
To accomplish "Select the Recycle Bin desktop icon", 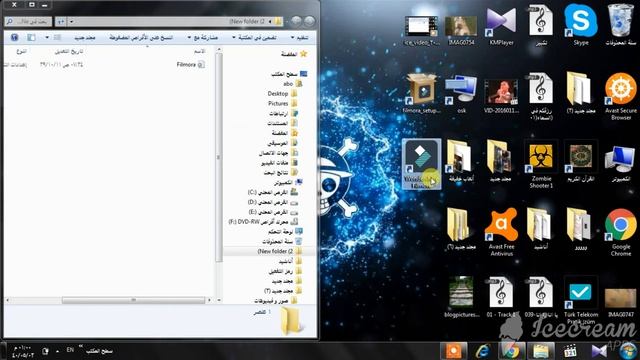I will (x=620, y=24).
